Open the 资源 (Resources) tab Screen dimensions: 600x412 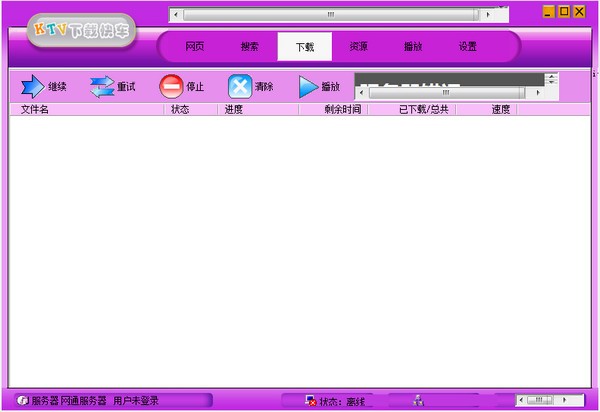[x=358, y=47]
